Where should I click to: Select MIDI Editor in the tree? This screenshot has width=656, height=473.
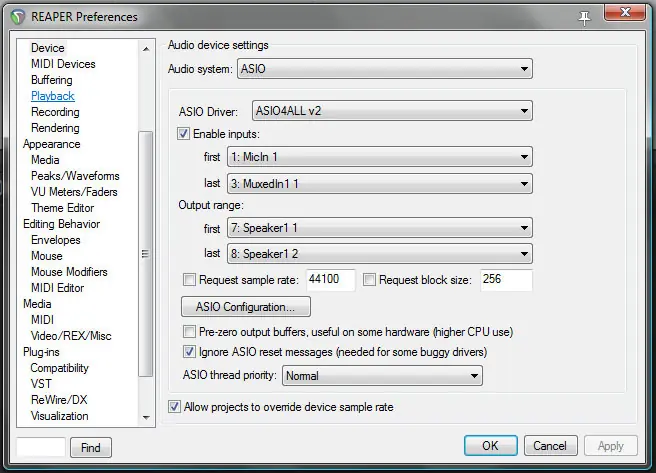click(x=57, y=288)
